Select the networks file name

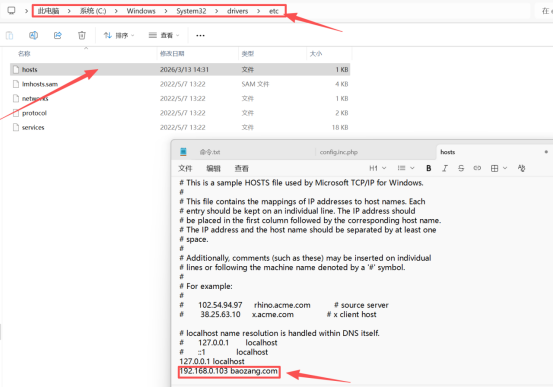tap(35, 99)
